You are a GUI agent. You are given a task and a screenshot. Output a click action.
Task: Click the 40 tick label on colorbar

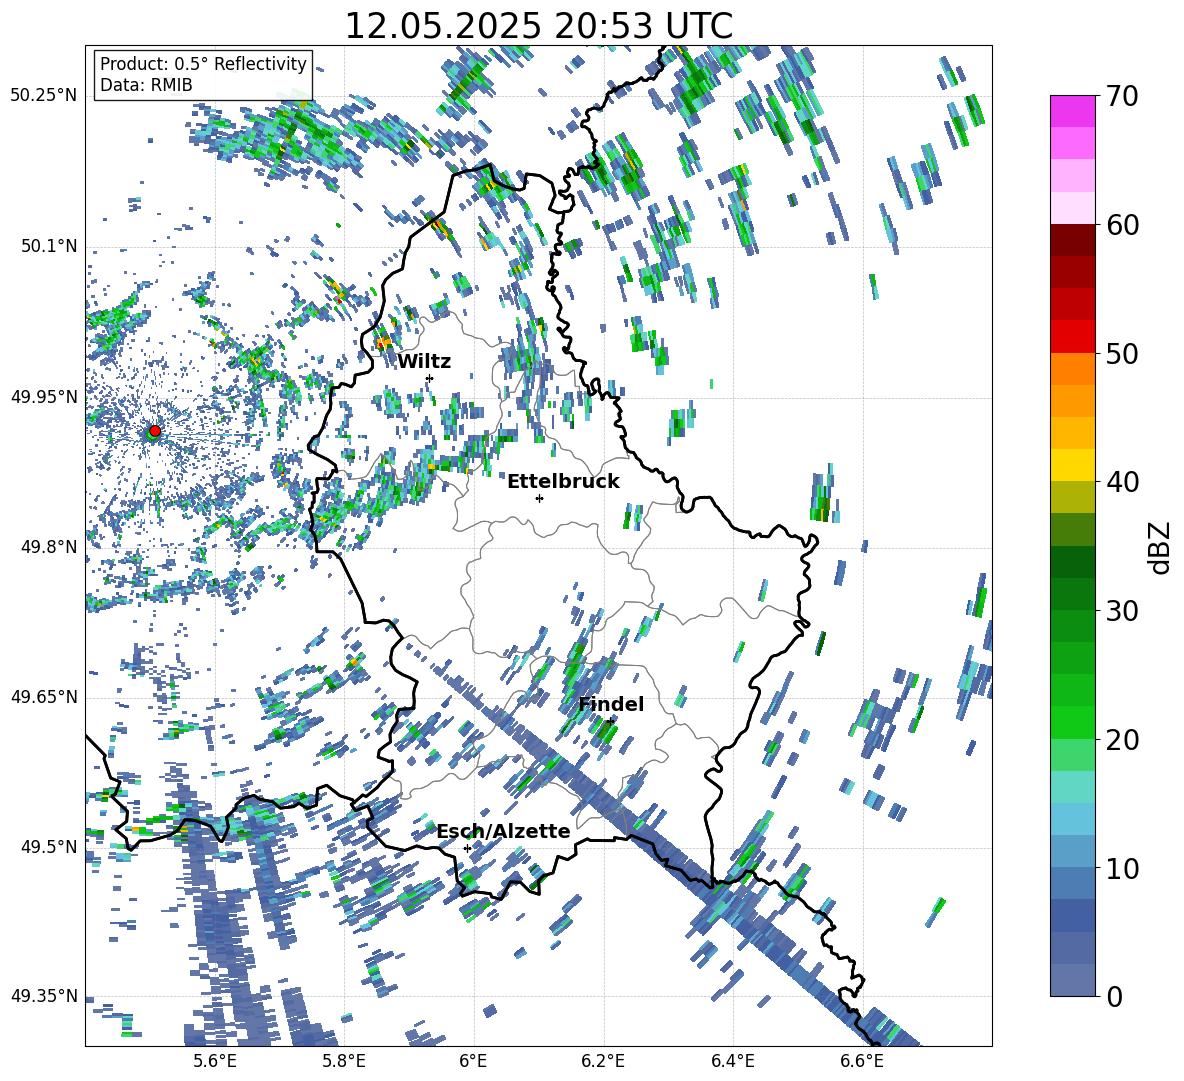(1121, 482)
